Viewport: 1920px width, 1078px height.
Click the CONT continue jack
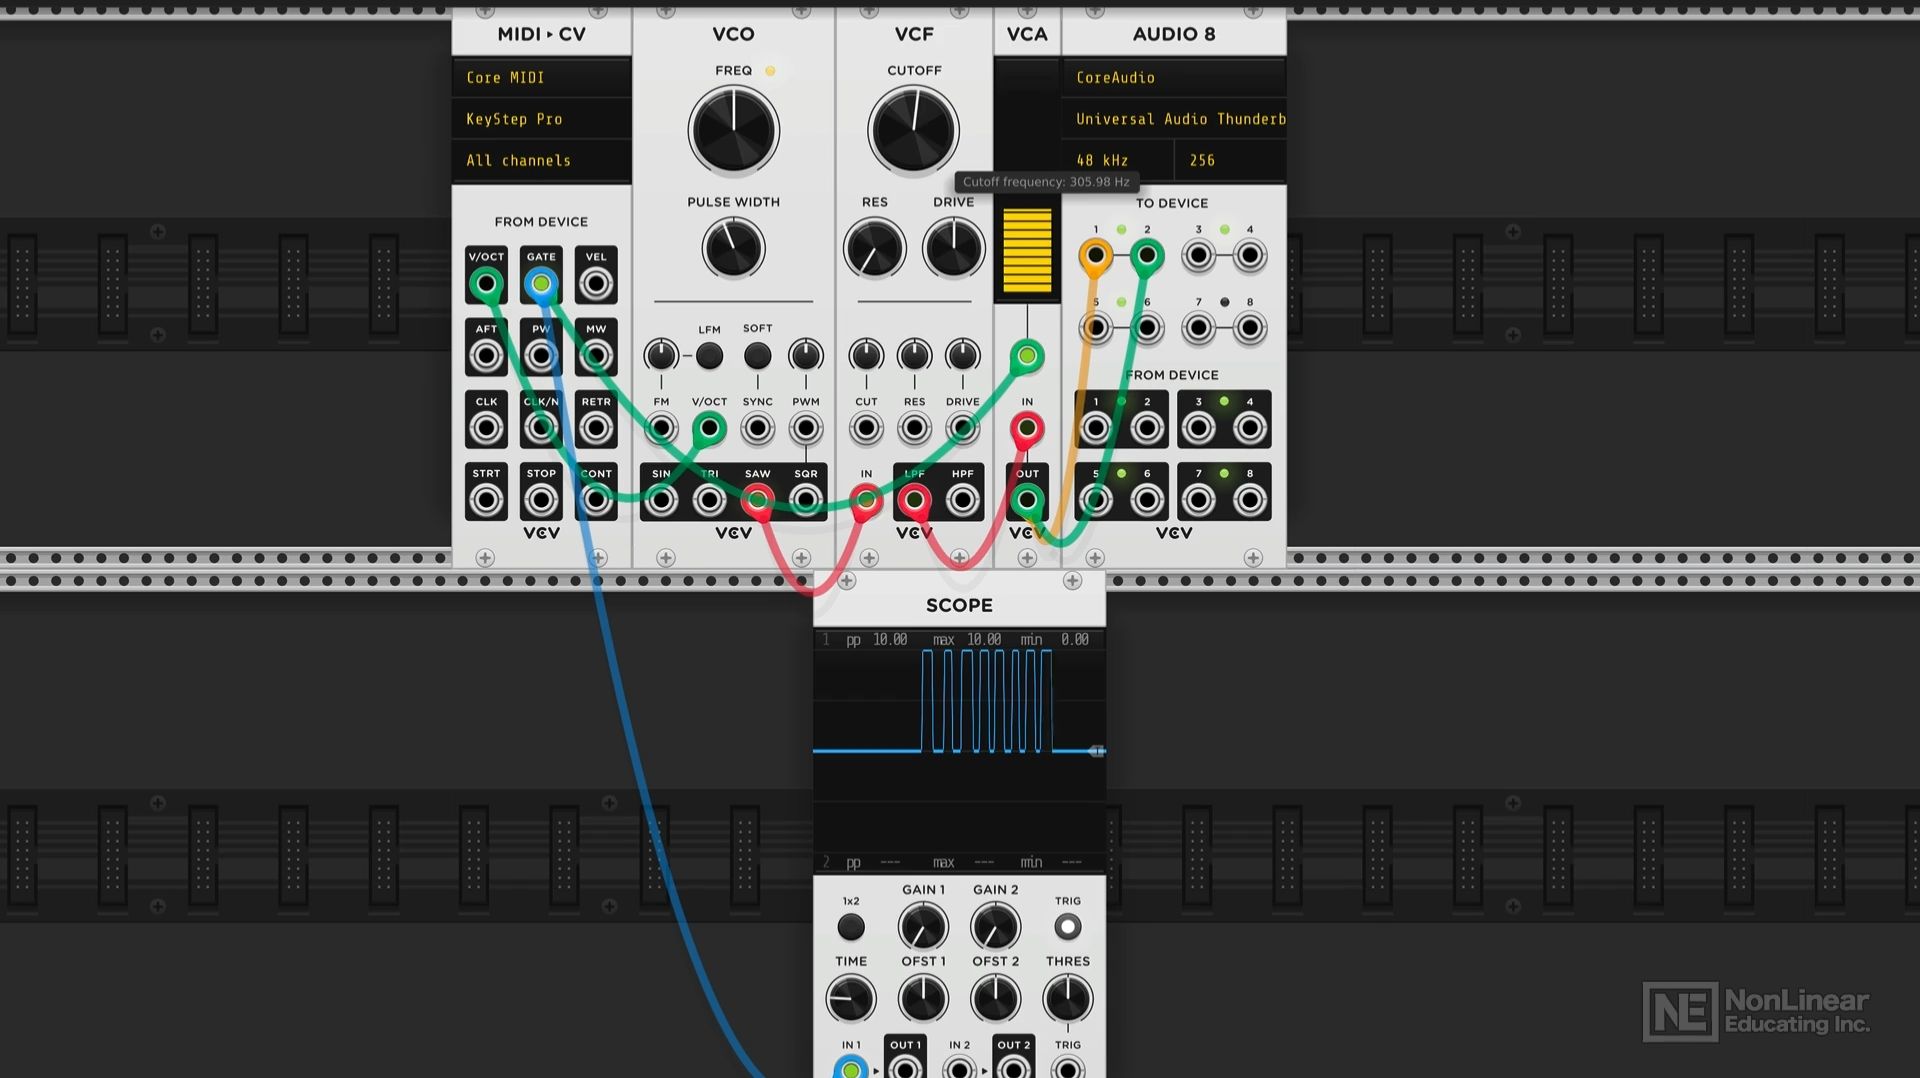pos(596,500)
